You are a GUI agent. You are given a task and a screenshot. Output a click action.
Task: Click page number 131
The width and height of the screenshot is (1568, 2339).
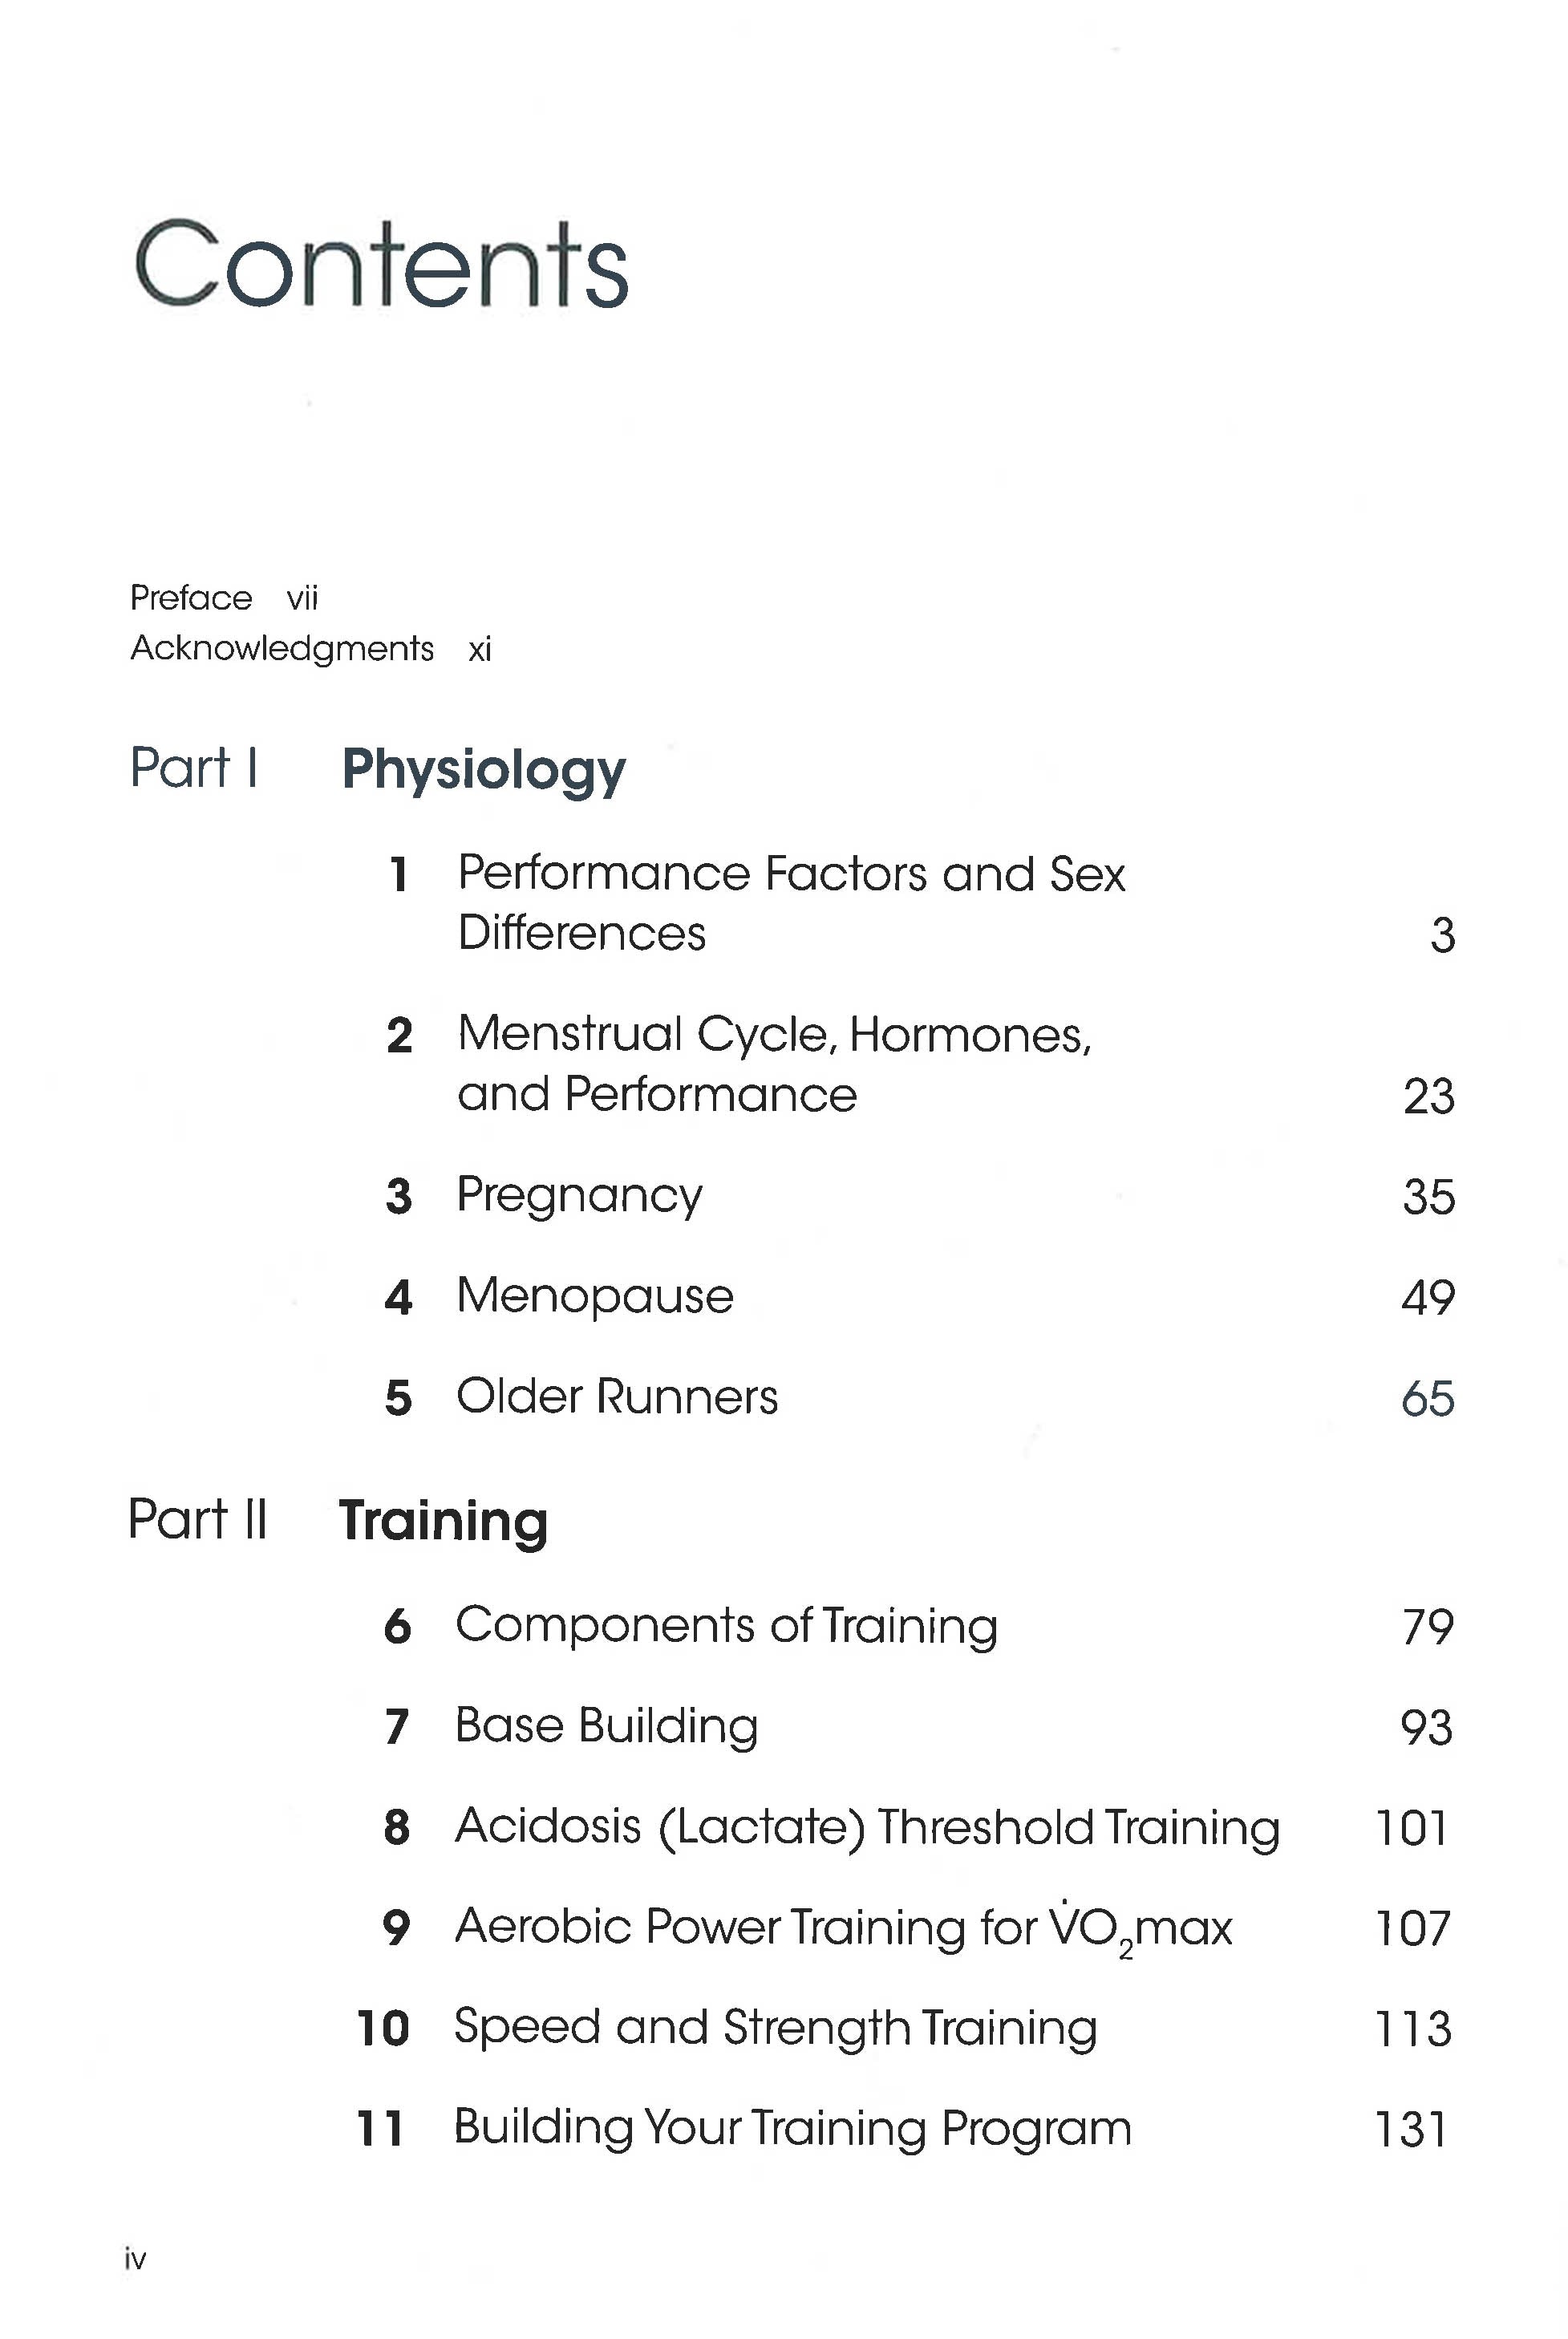pyautogui.click(x=1411, y=2129)
